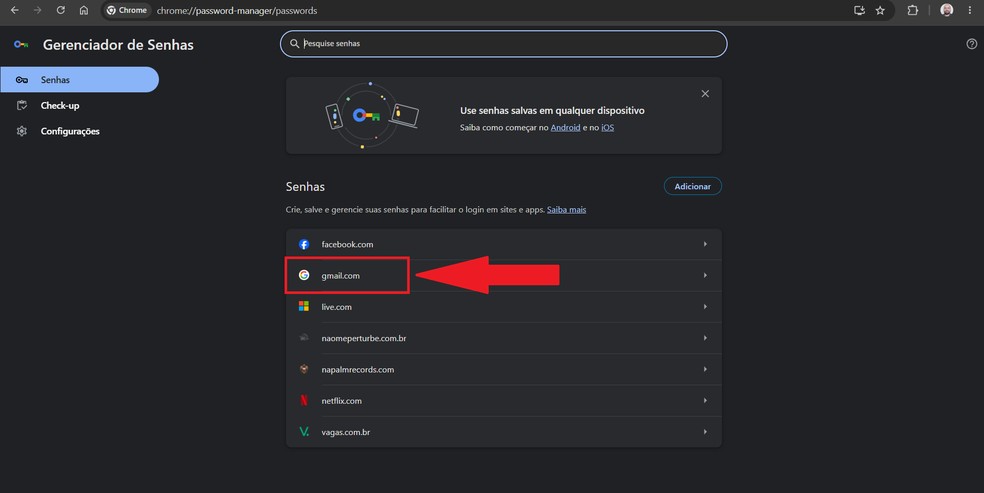Viewport: 984px width, 493px height.
Task: Click the help question mark icon
Action: coord(971,44)
